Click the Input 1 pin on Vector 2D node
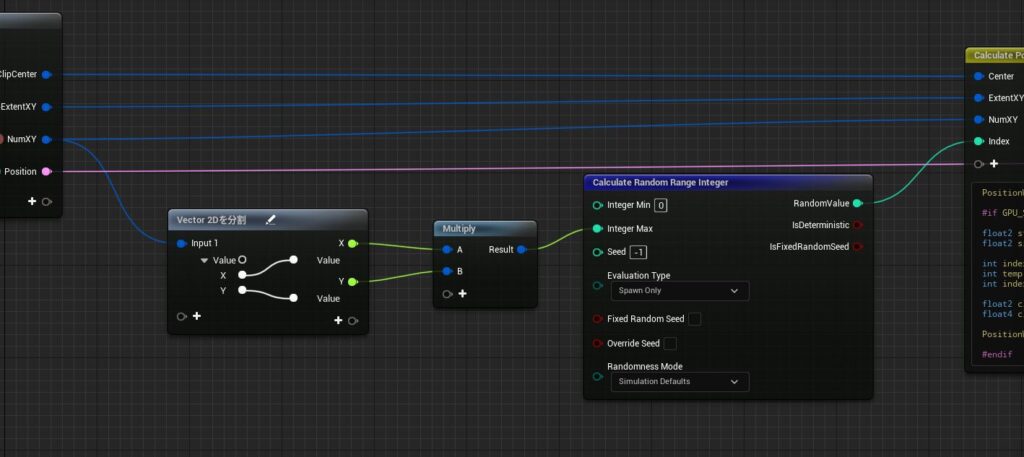Screen dimensions: 1024x457 [x=182, y=244]
